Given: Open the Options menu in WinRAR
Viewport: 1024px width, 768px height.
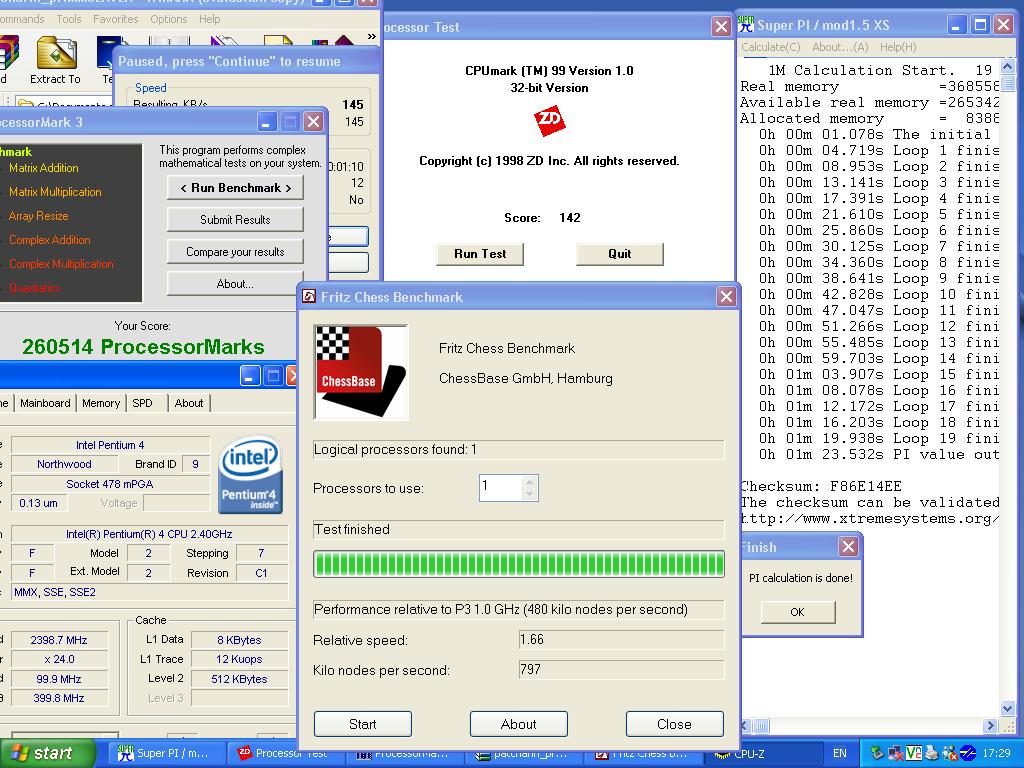Looking at the screenshot, I should pos(168,19).
